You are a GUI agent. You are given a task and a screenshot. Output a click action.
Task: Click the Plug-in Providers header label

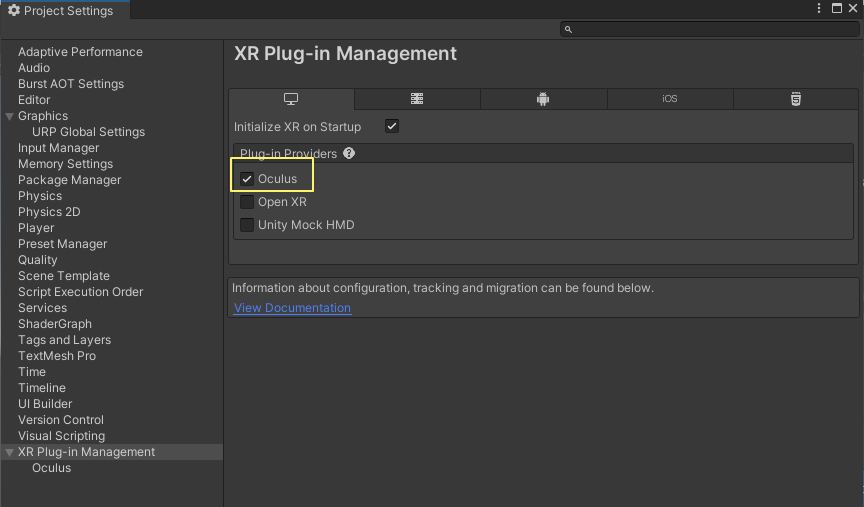pyautogui.click(x=288, y=154)
